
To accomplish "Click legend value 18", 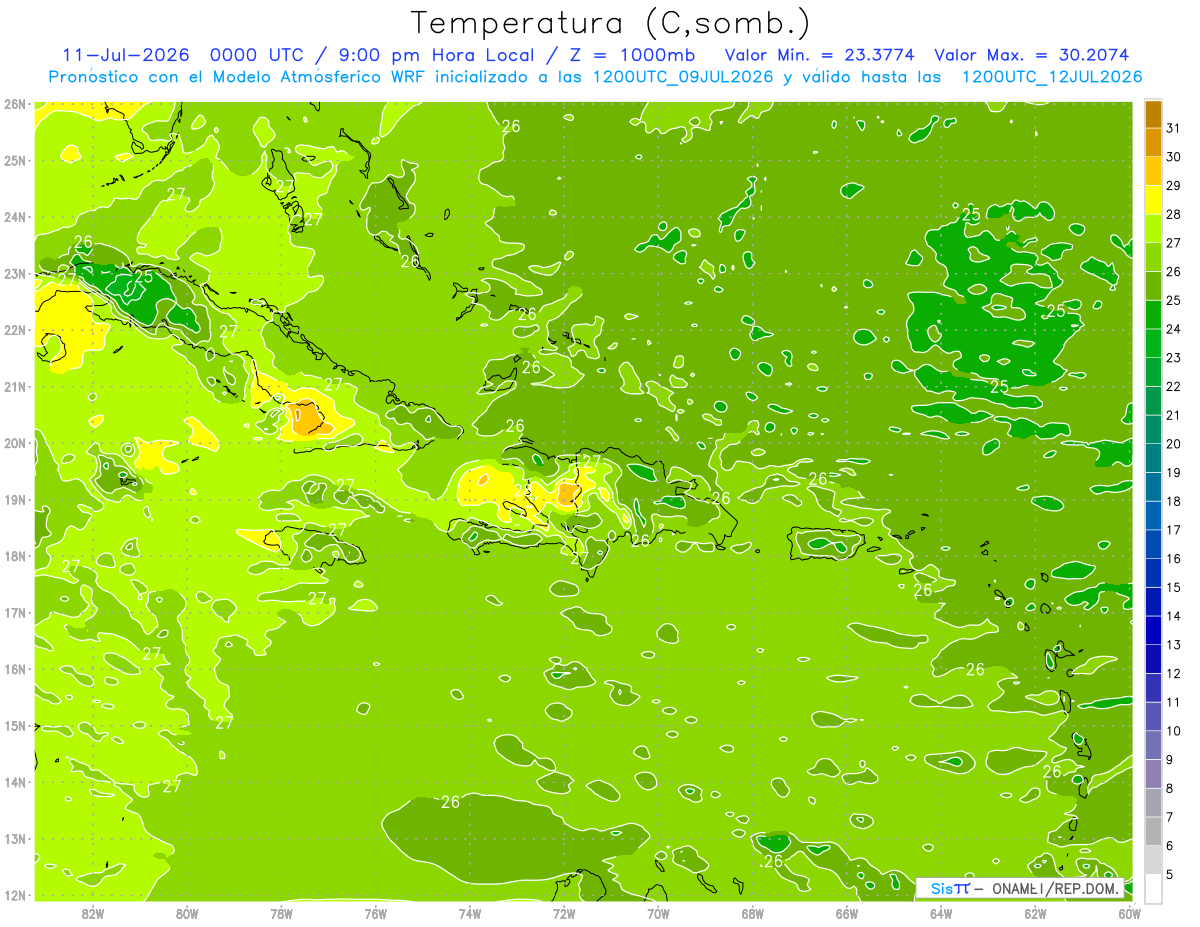I will [x=1173, y=501].
